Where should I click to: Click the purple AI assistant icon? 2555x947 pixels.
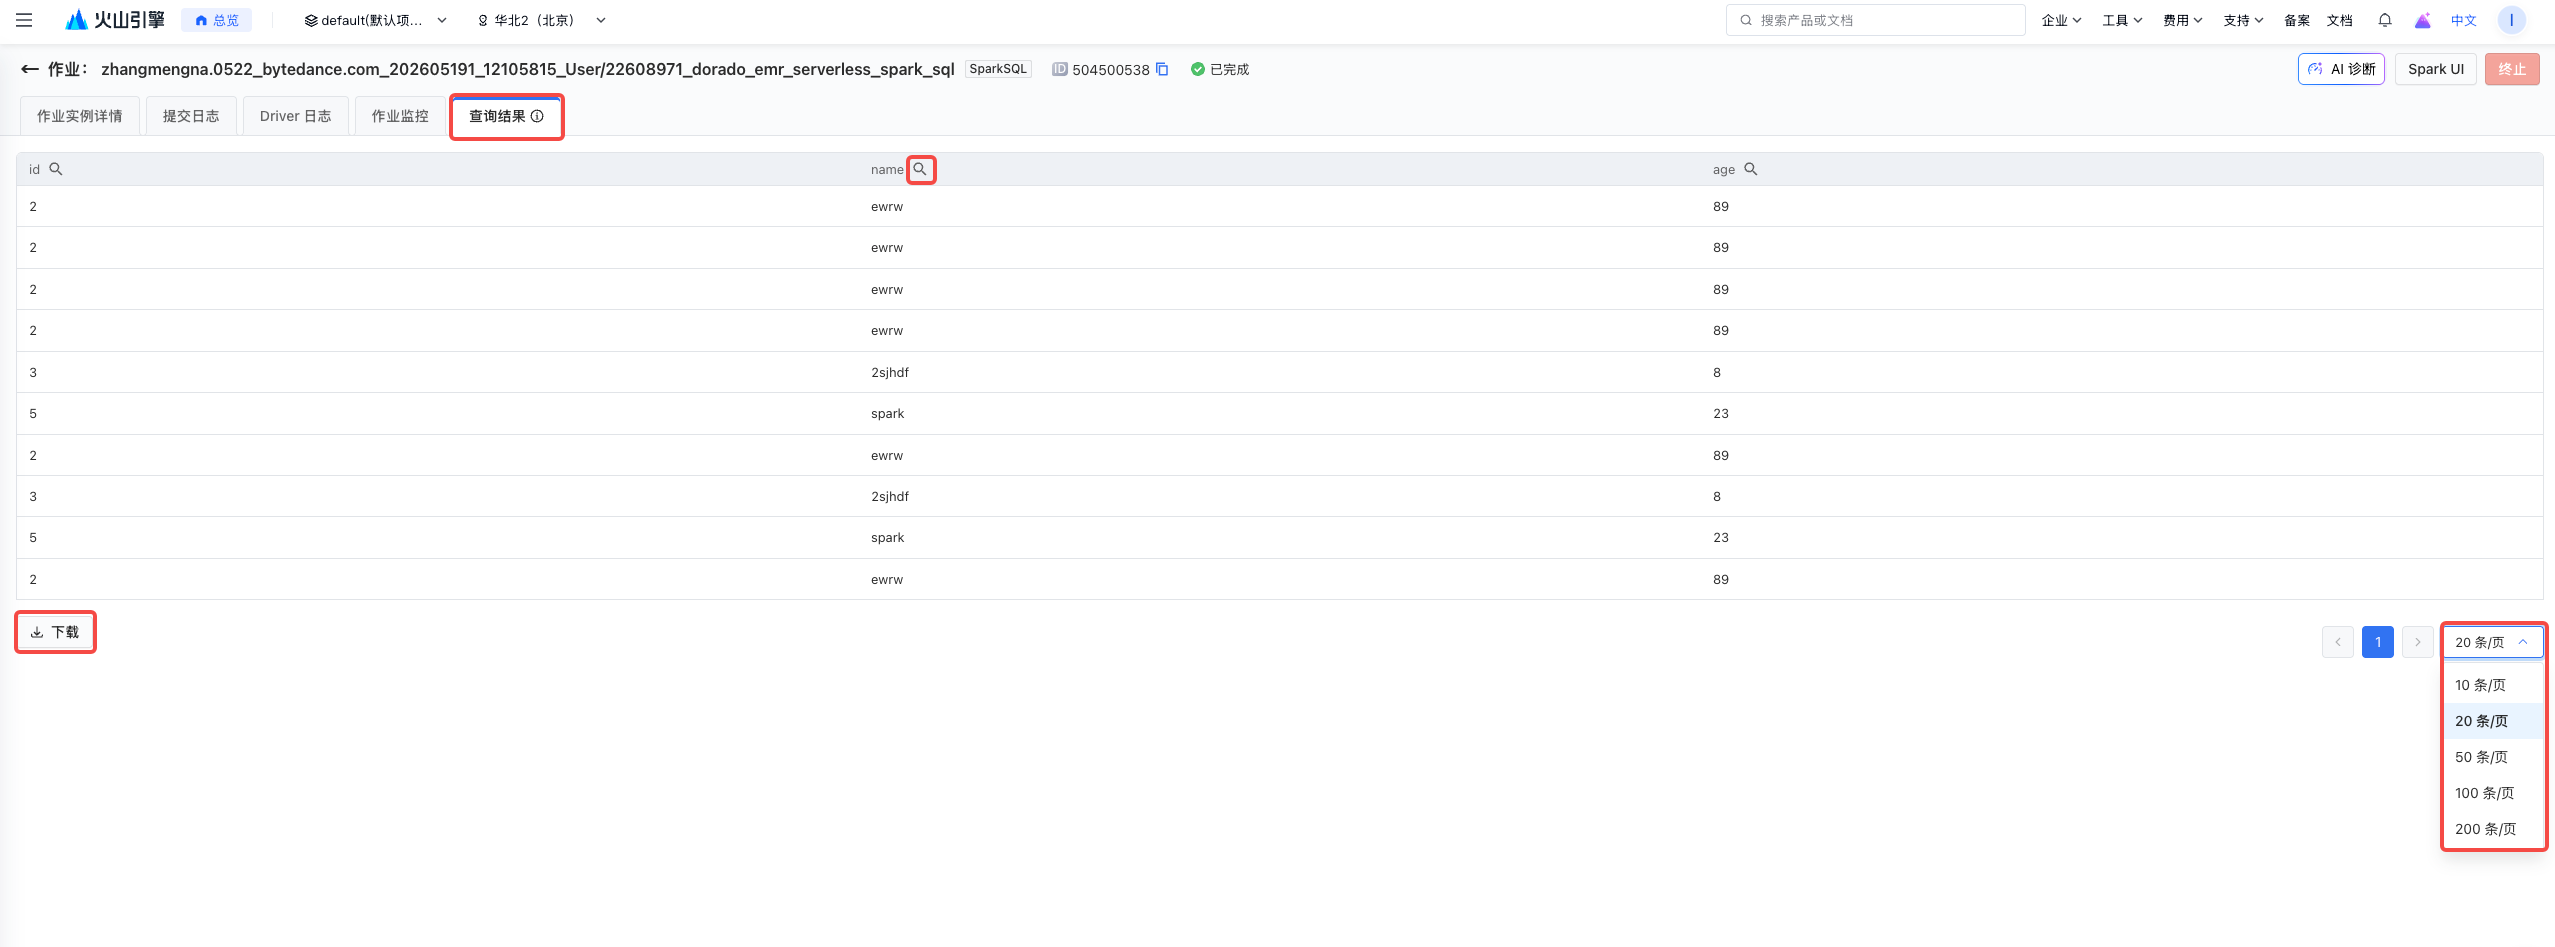pyautogui.click(x=2422, y=20)
